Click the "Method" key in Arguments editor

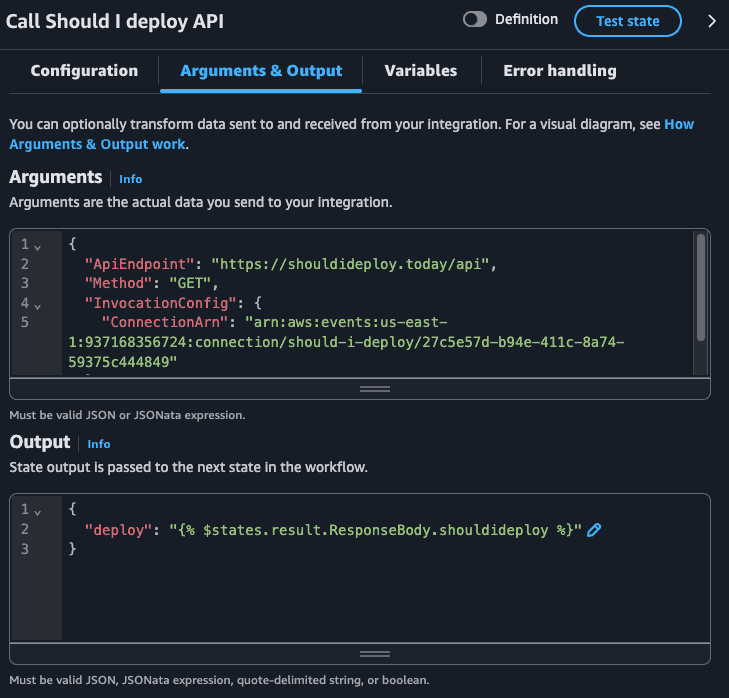(x=118, y=283)
